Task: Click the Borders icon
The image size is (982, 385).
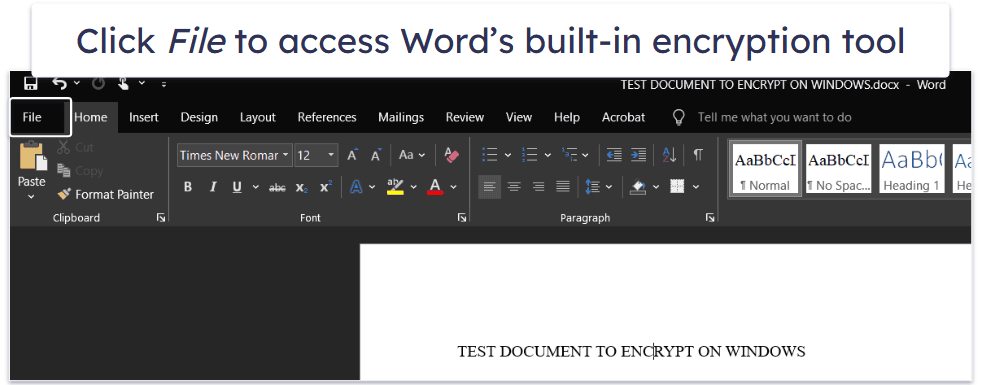Action: (x=677, y=187)
